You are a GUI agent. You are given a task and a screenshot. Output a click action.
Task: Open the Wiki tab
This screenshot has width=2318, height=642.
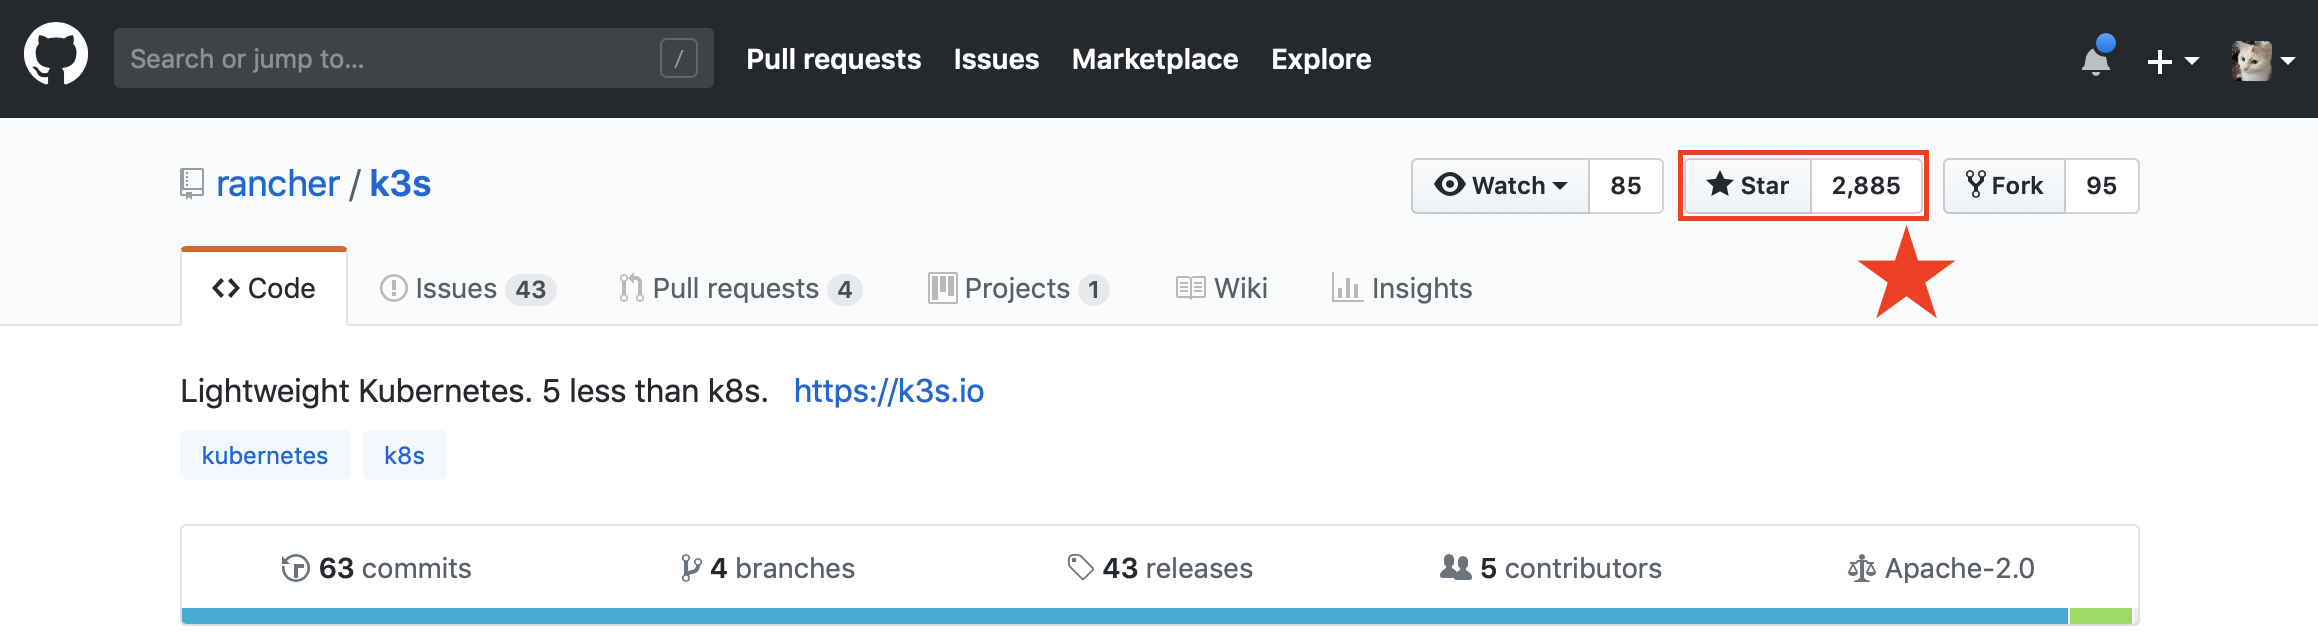click(x=1221, y=288)
